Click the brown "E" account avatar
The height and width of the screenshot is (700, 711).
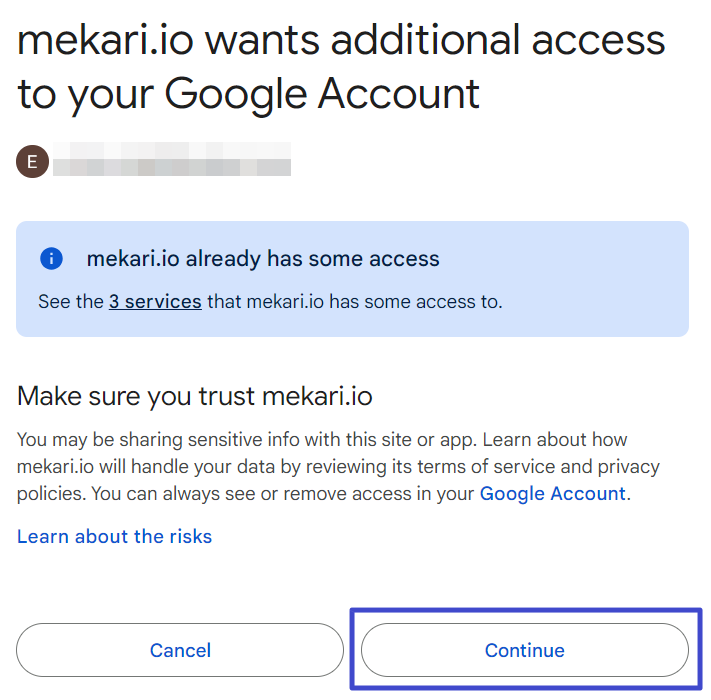[32, 160]
